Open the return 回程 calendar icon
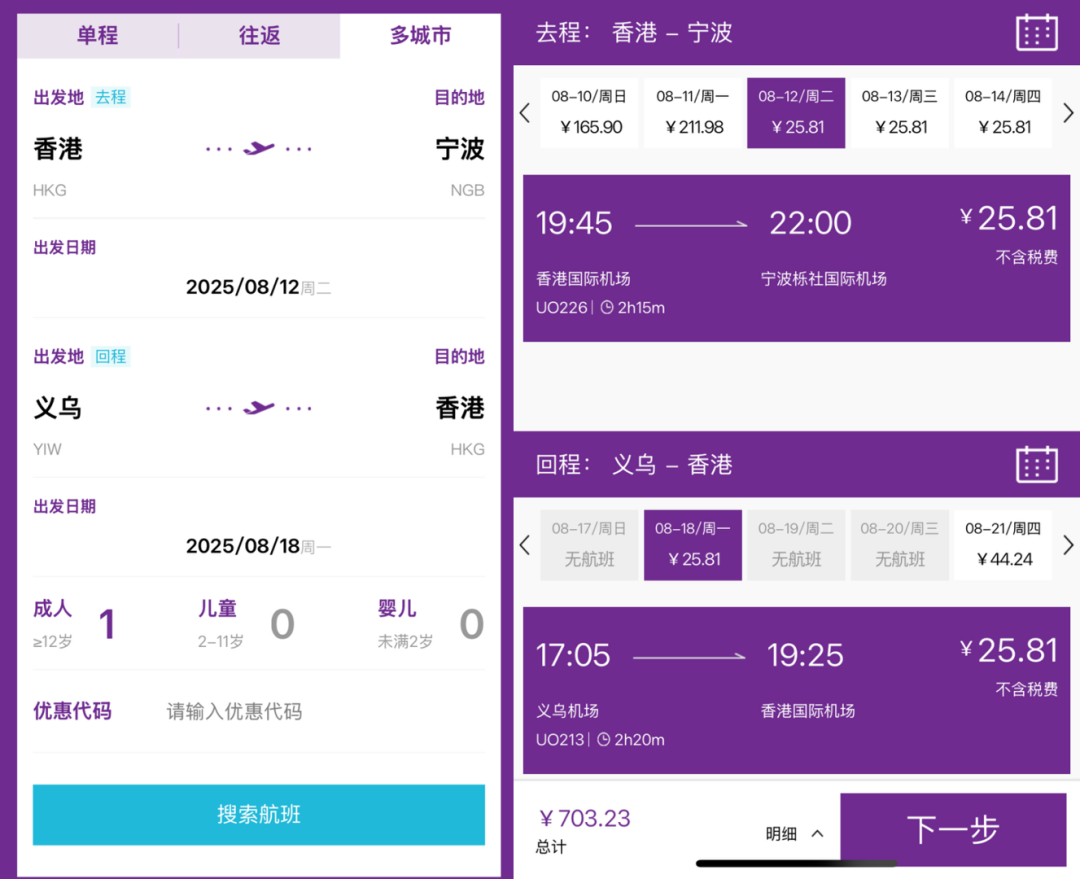The height and width of the screenshot is (879, 1080). (1036, 463)
